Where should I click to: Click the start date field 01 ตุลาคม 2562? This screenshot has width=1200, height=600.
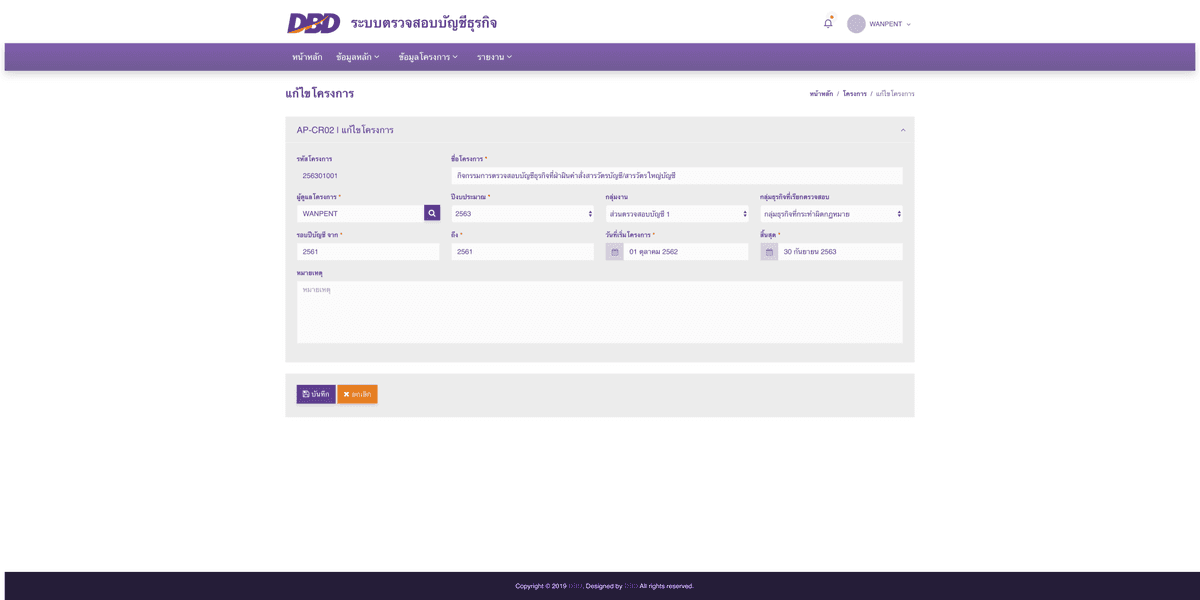click(686, 252)
